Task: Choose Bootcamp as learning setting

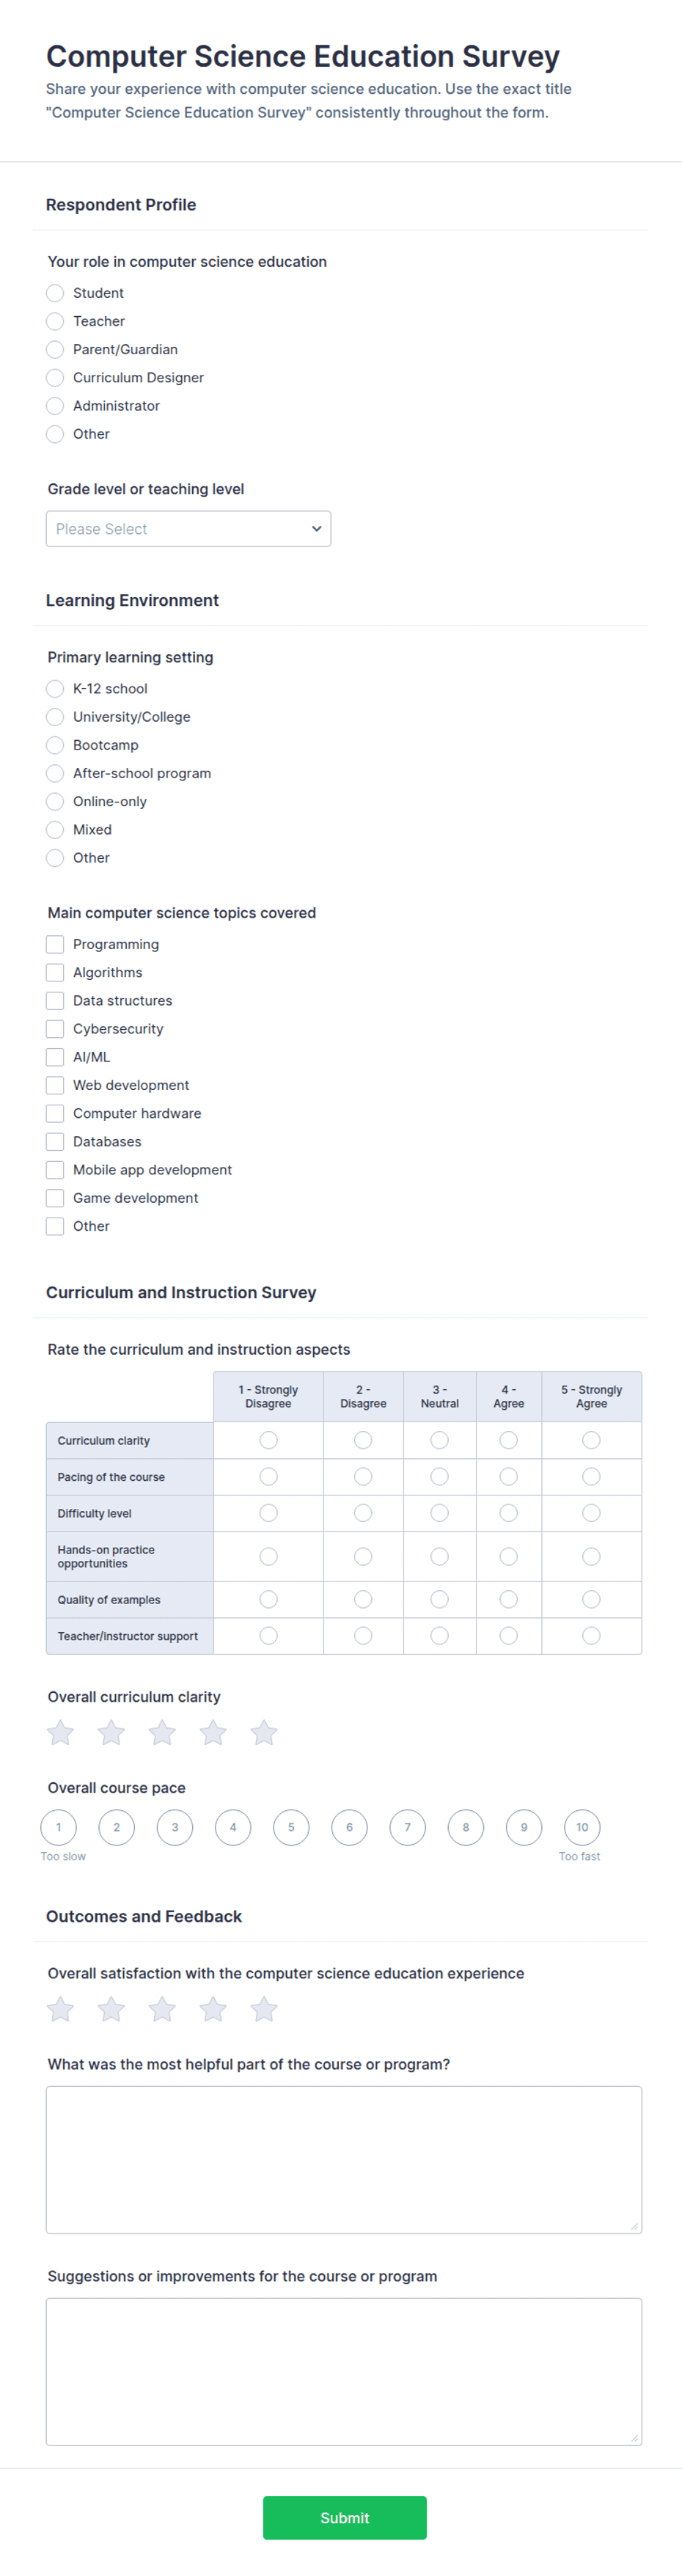Action: point(55,745)
